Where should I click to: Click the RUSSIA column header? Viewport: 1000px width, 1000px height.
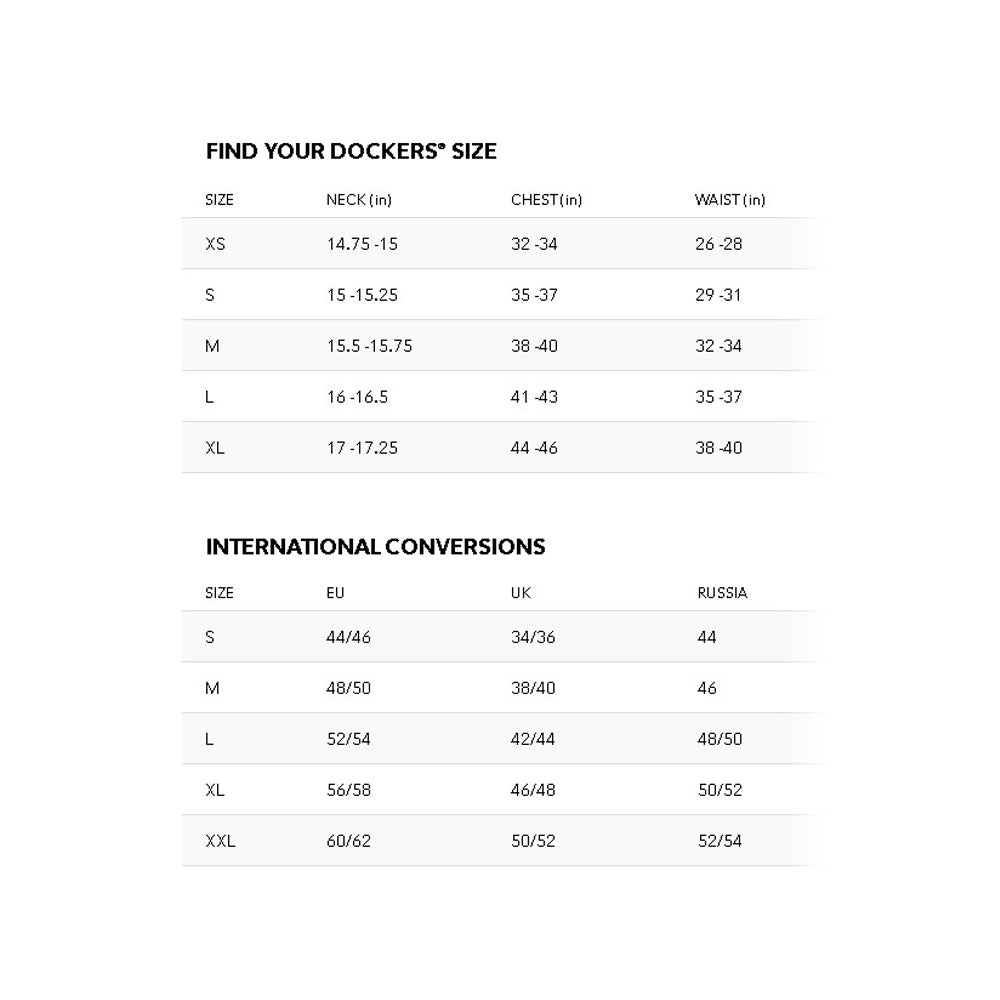(722, 593)
